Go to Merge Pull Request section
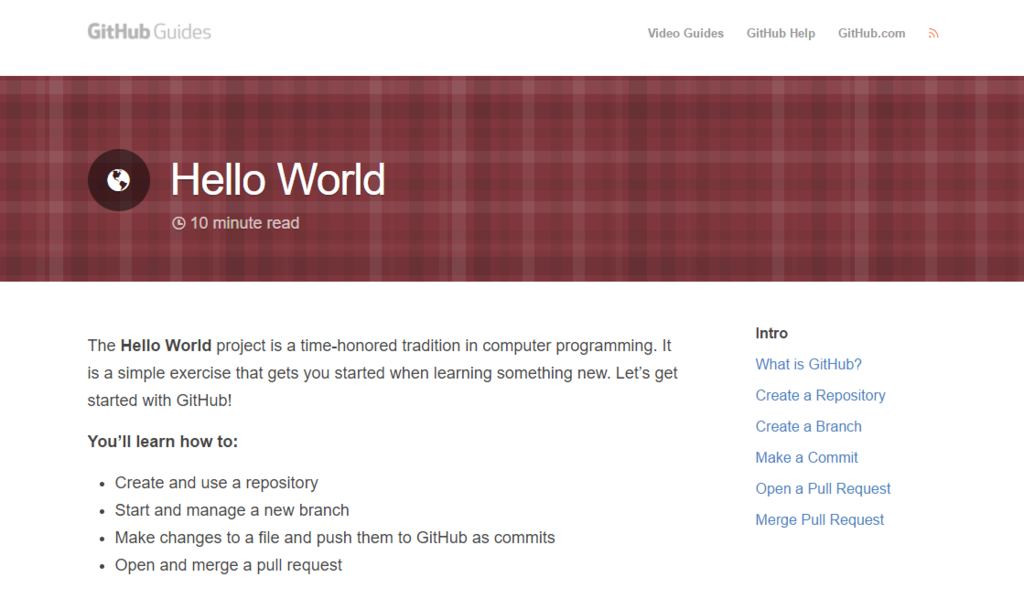 click(x=820, y=520)
